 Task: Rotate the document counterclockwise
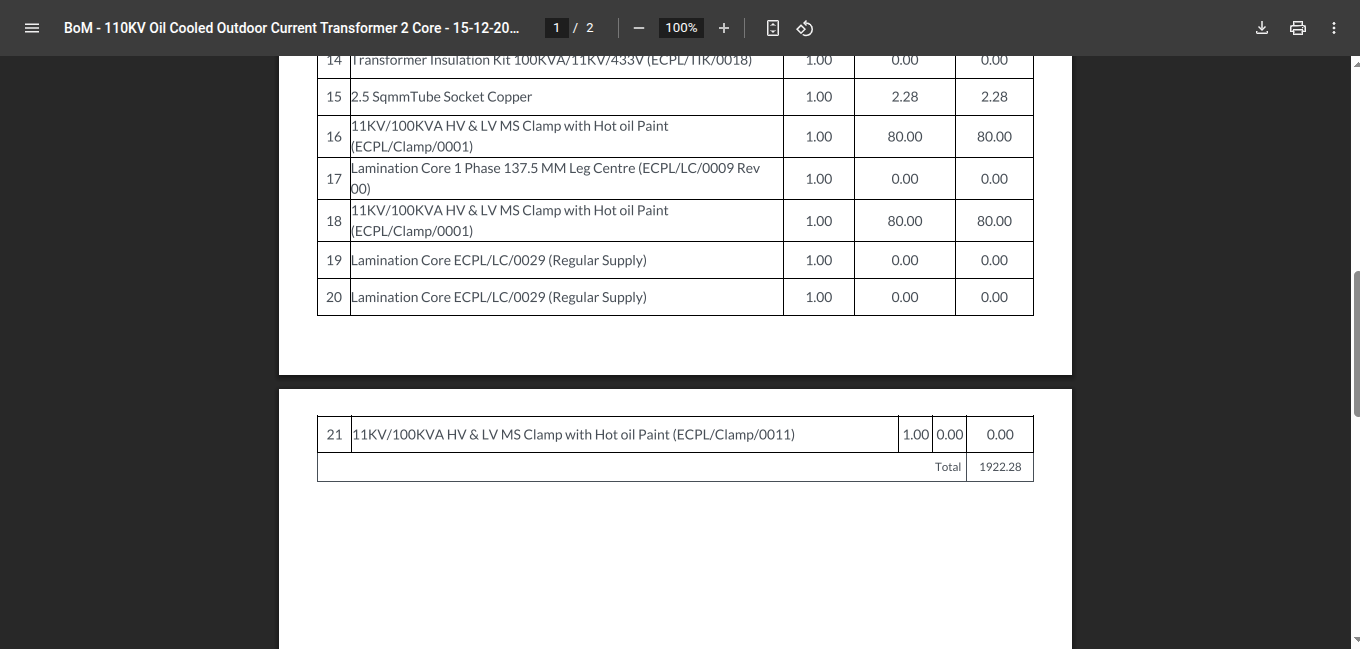click(x=805, y=28)
